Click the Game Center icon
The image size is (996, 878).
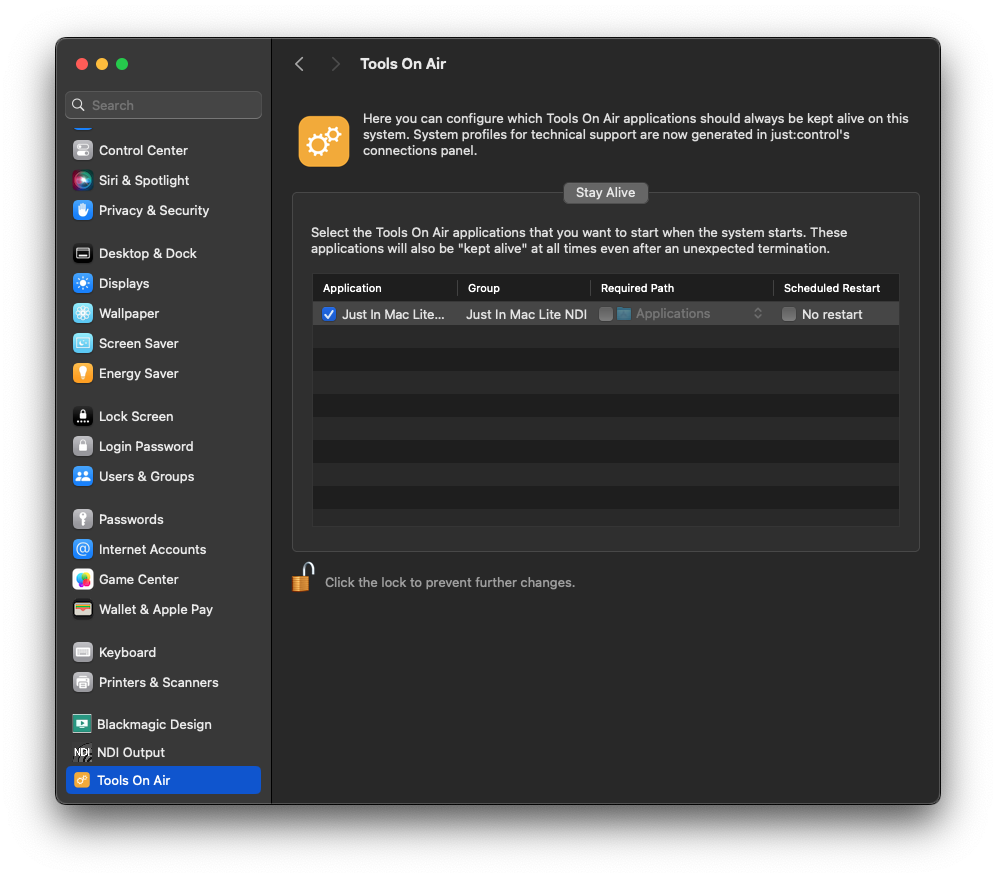tap(83, 579)
